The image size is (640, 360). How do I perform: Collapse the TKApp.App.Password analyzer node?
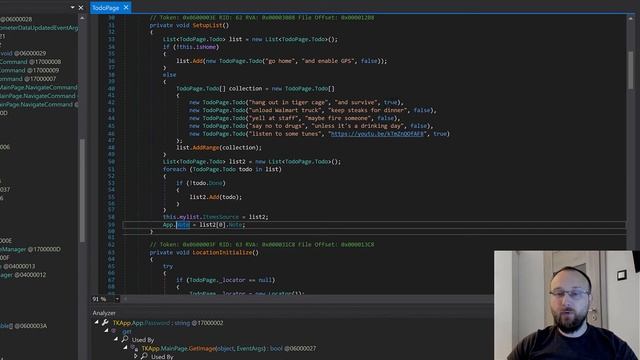97,322
